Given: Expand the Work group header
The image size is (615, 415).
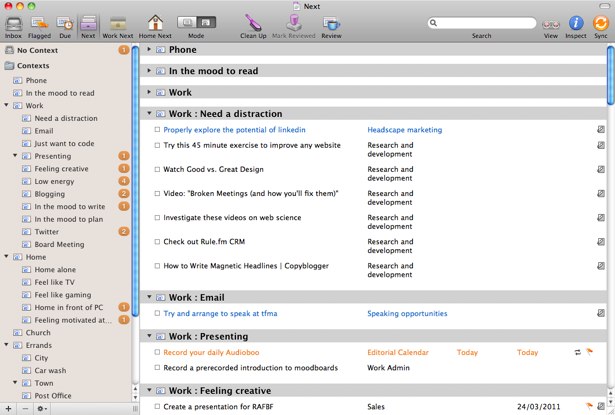Looking at the screenshot, I should 149,92.
